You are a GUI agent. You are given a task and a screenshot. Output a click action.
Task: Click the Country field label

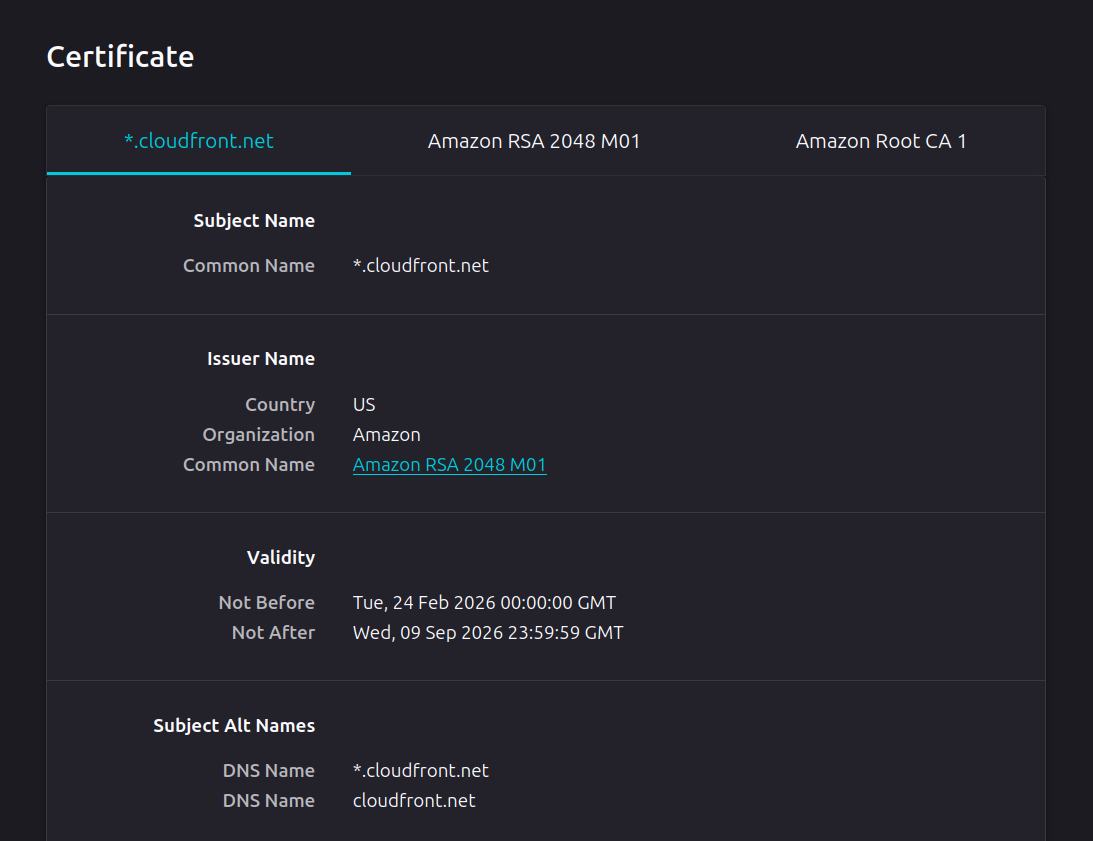coord(279,405)
